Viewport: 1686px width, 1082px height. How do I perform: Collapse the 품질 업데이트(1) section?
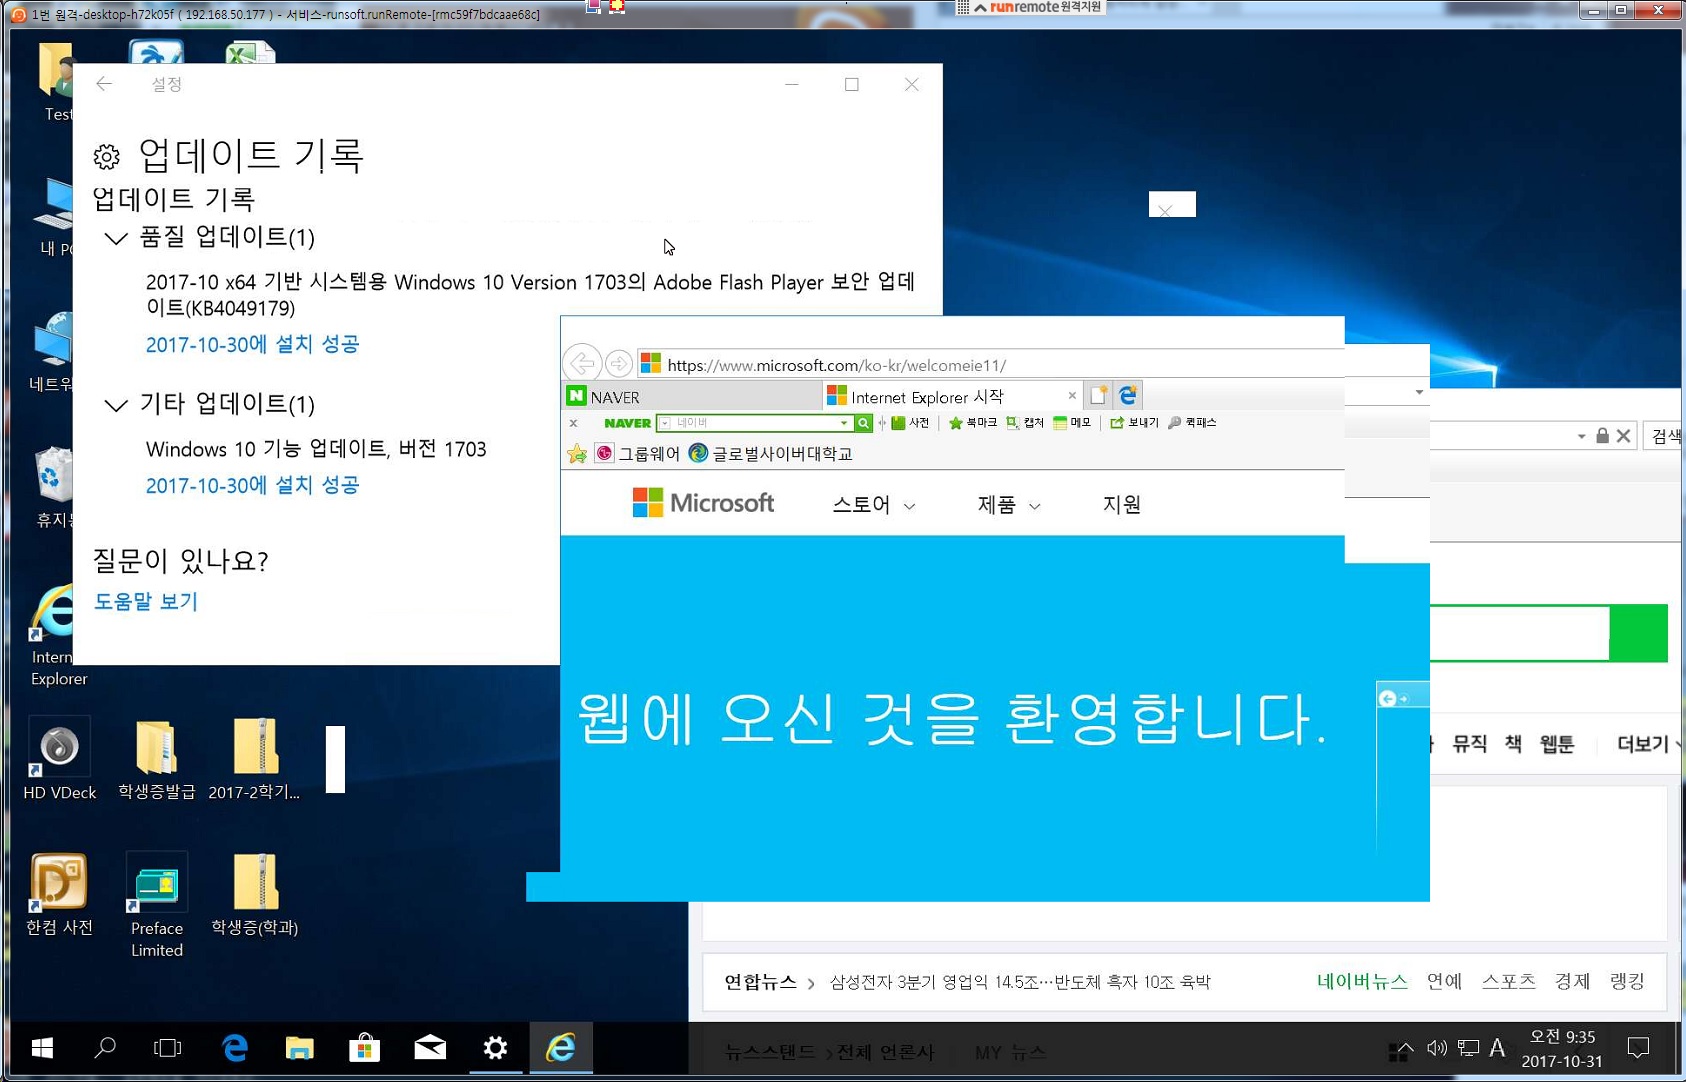click(116, 238)
